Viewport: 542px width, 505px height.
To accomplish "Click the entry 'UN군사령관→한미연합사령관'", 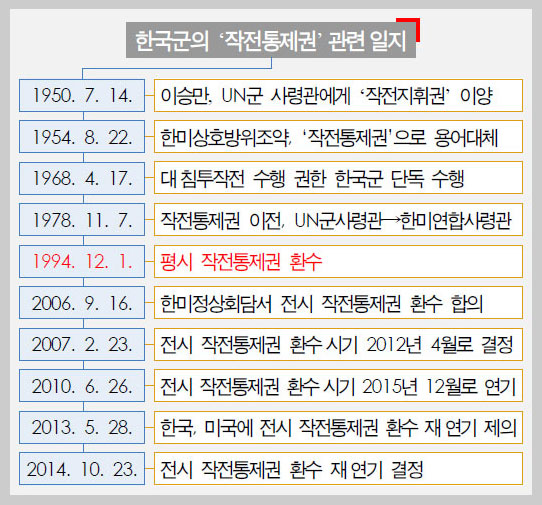I will (403, 220).
